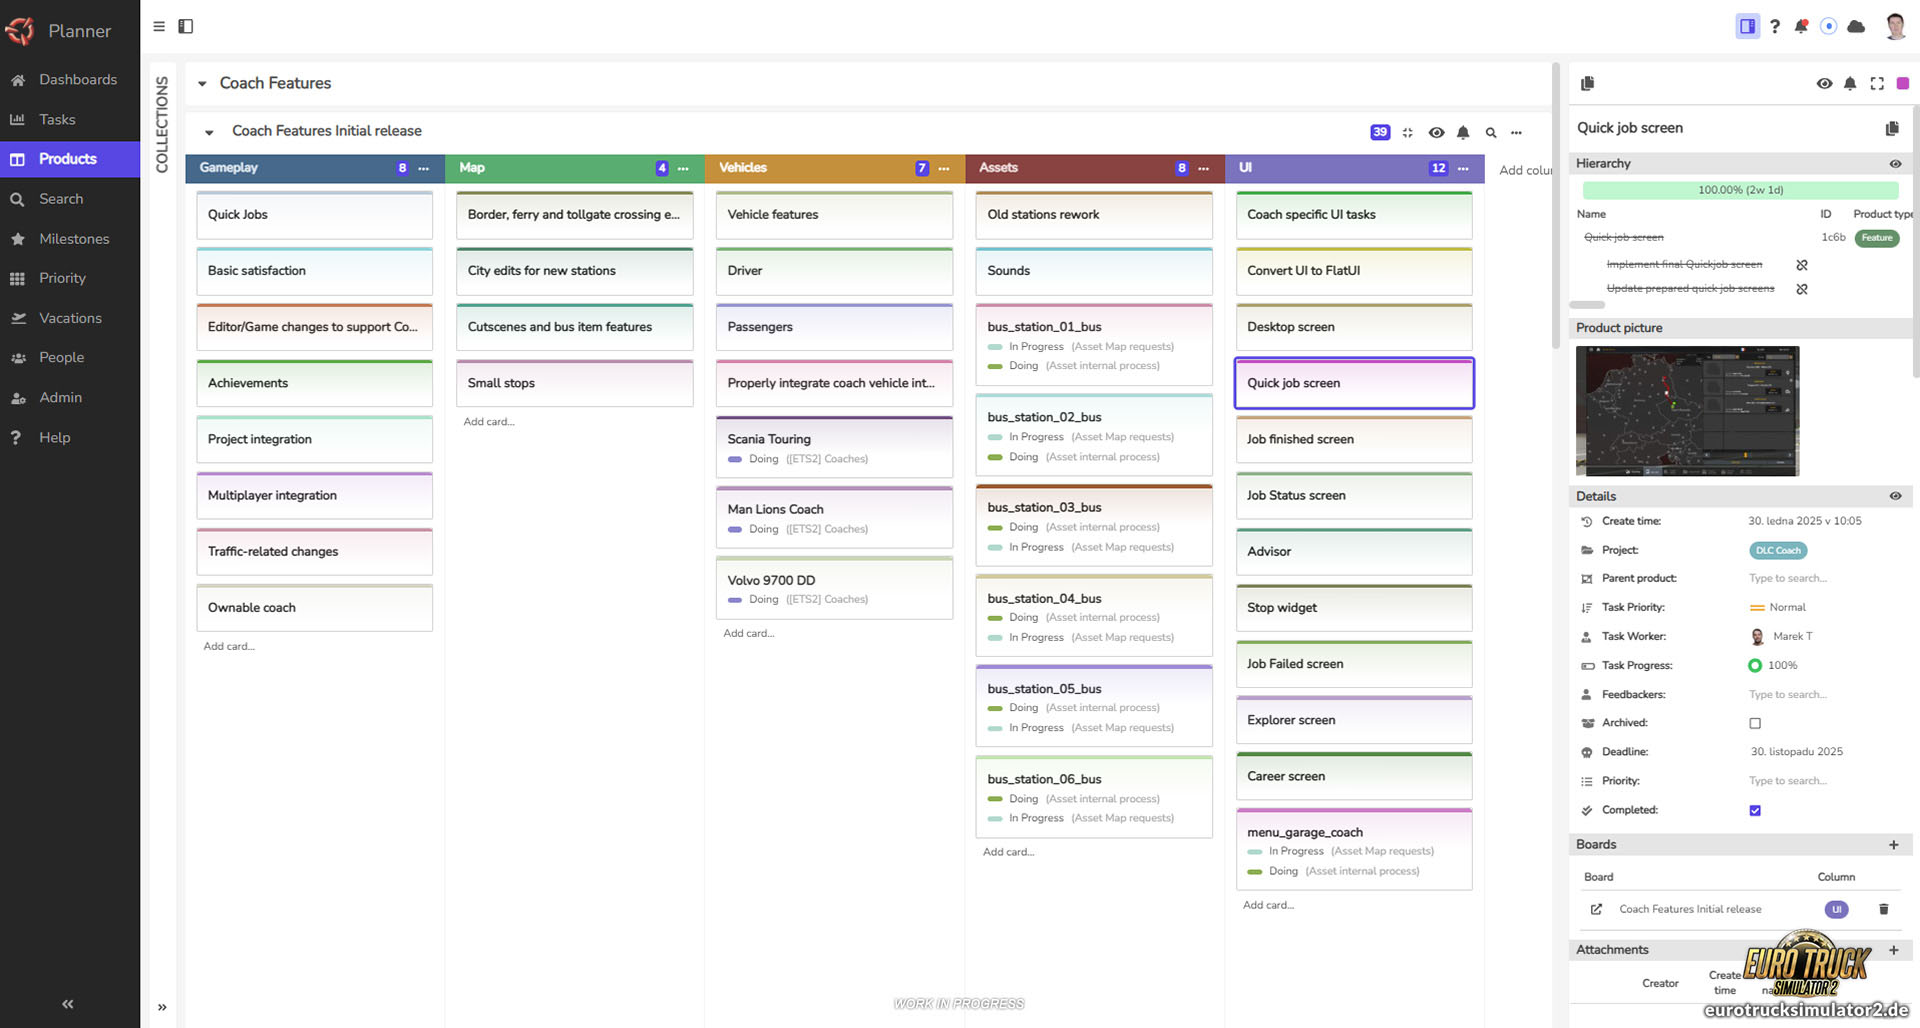Open the help question mark icon in header
Screen dimensions: 1920x1028
[x=1775, y=27]
